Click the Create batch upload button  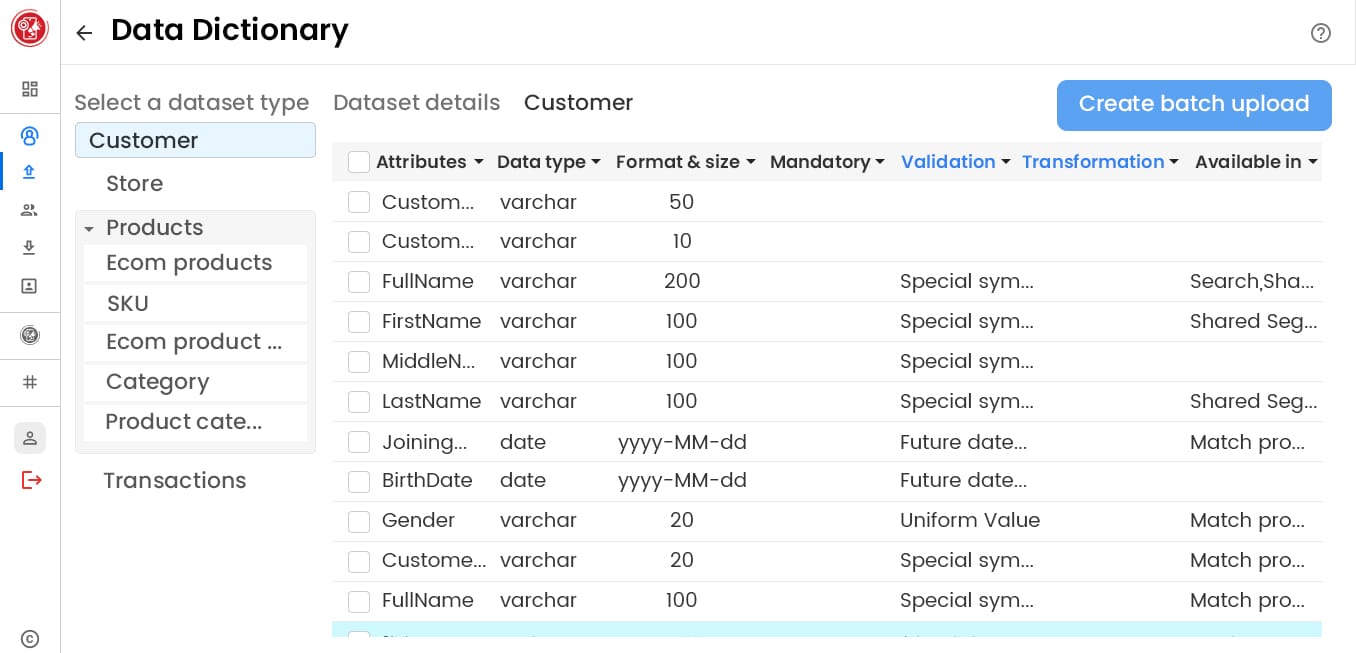(x=1193, y=105)
